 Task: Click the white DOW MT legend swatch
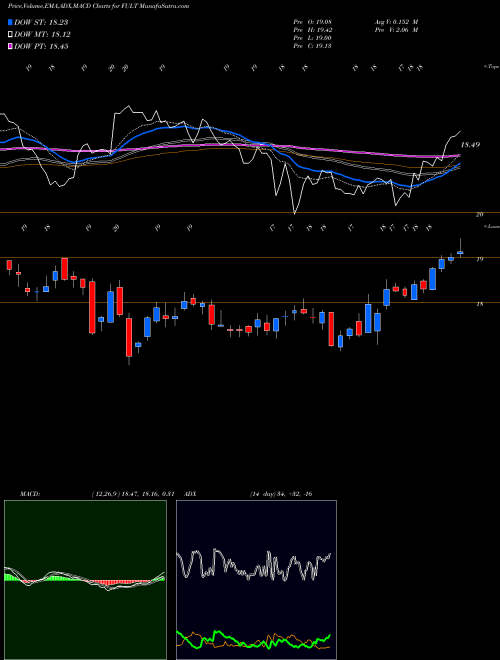coord(10,35)
